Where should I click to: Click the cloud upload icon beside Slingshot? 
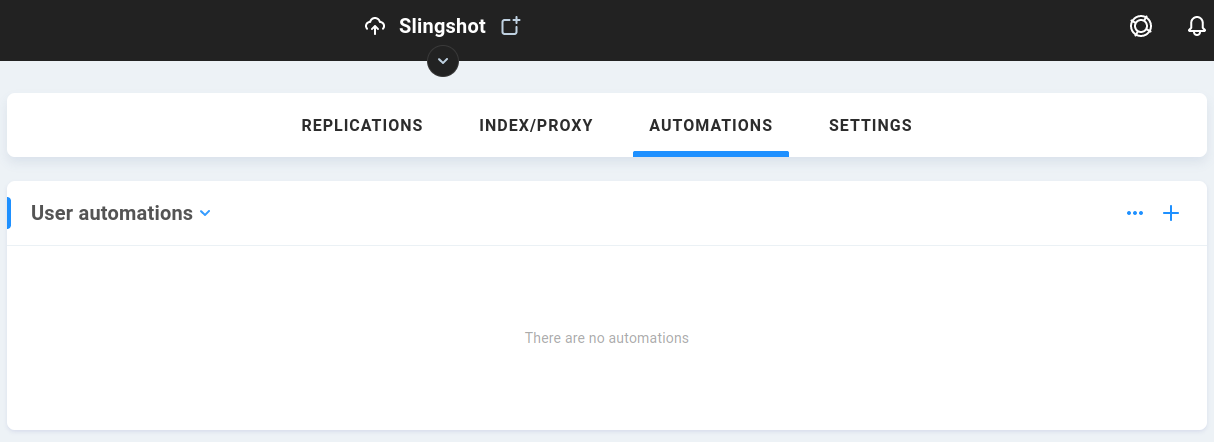click(x=375, y=27)
